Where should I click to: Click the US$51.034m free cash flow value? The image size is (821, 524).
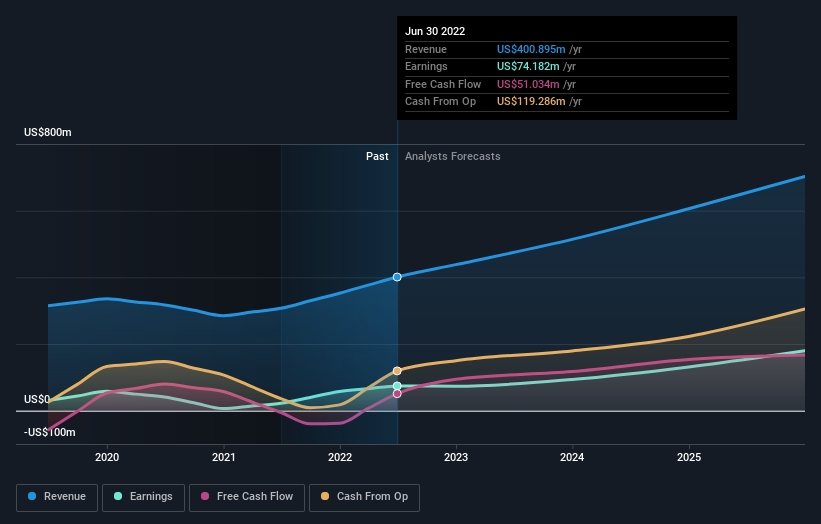point(528,84)
